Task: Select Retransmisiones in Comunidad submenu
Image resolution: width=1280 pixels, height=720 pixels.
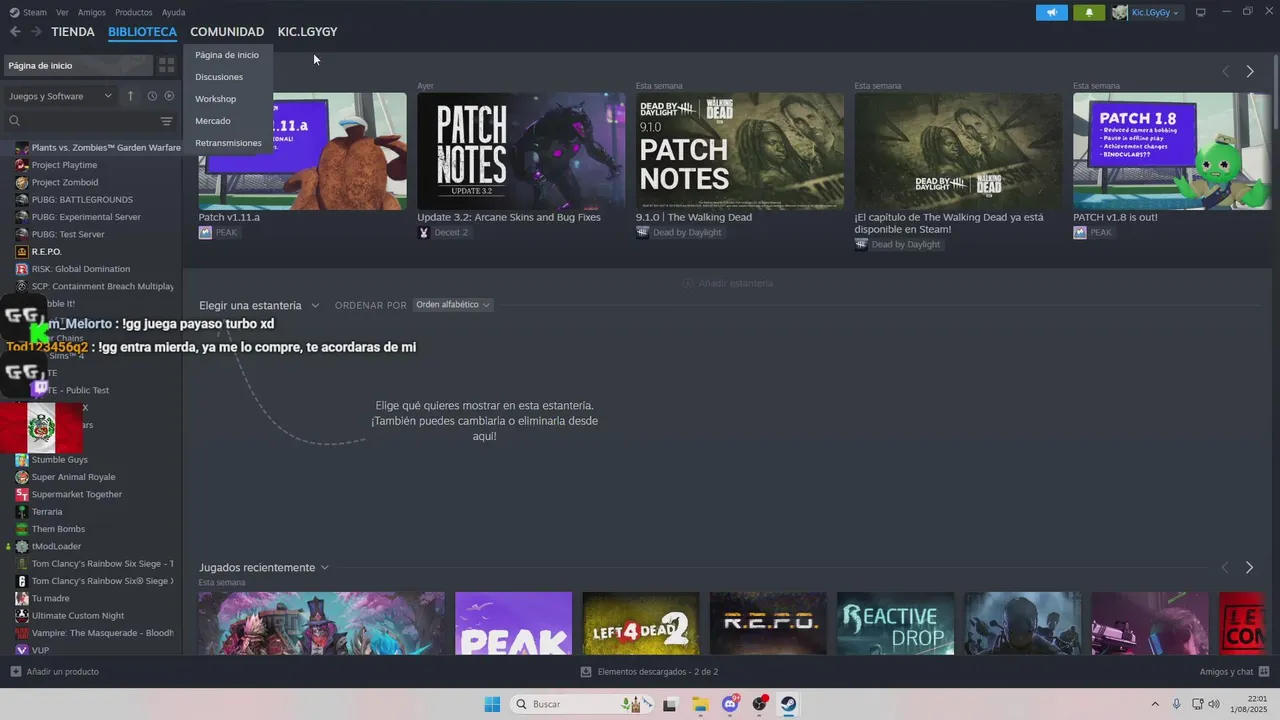Action: point(228,143)
